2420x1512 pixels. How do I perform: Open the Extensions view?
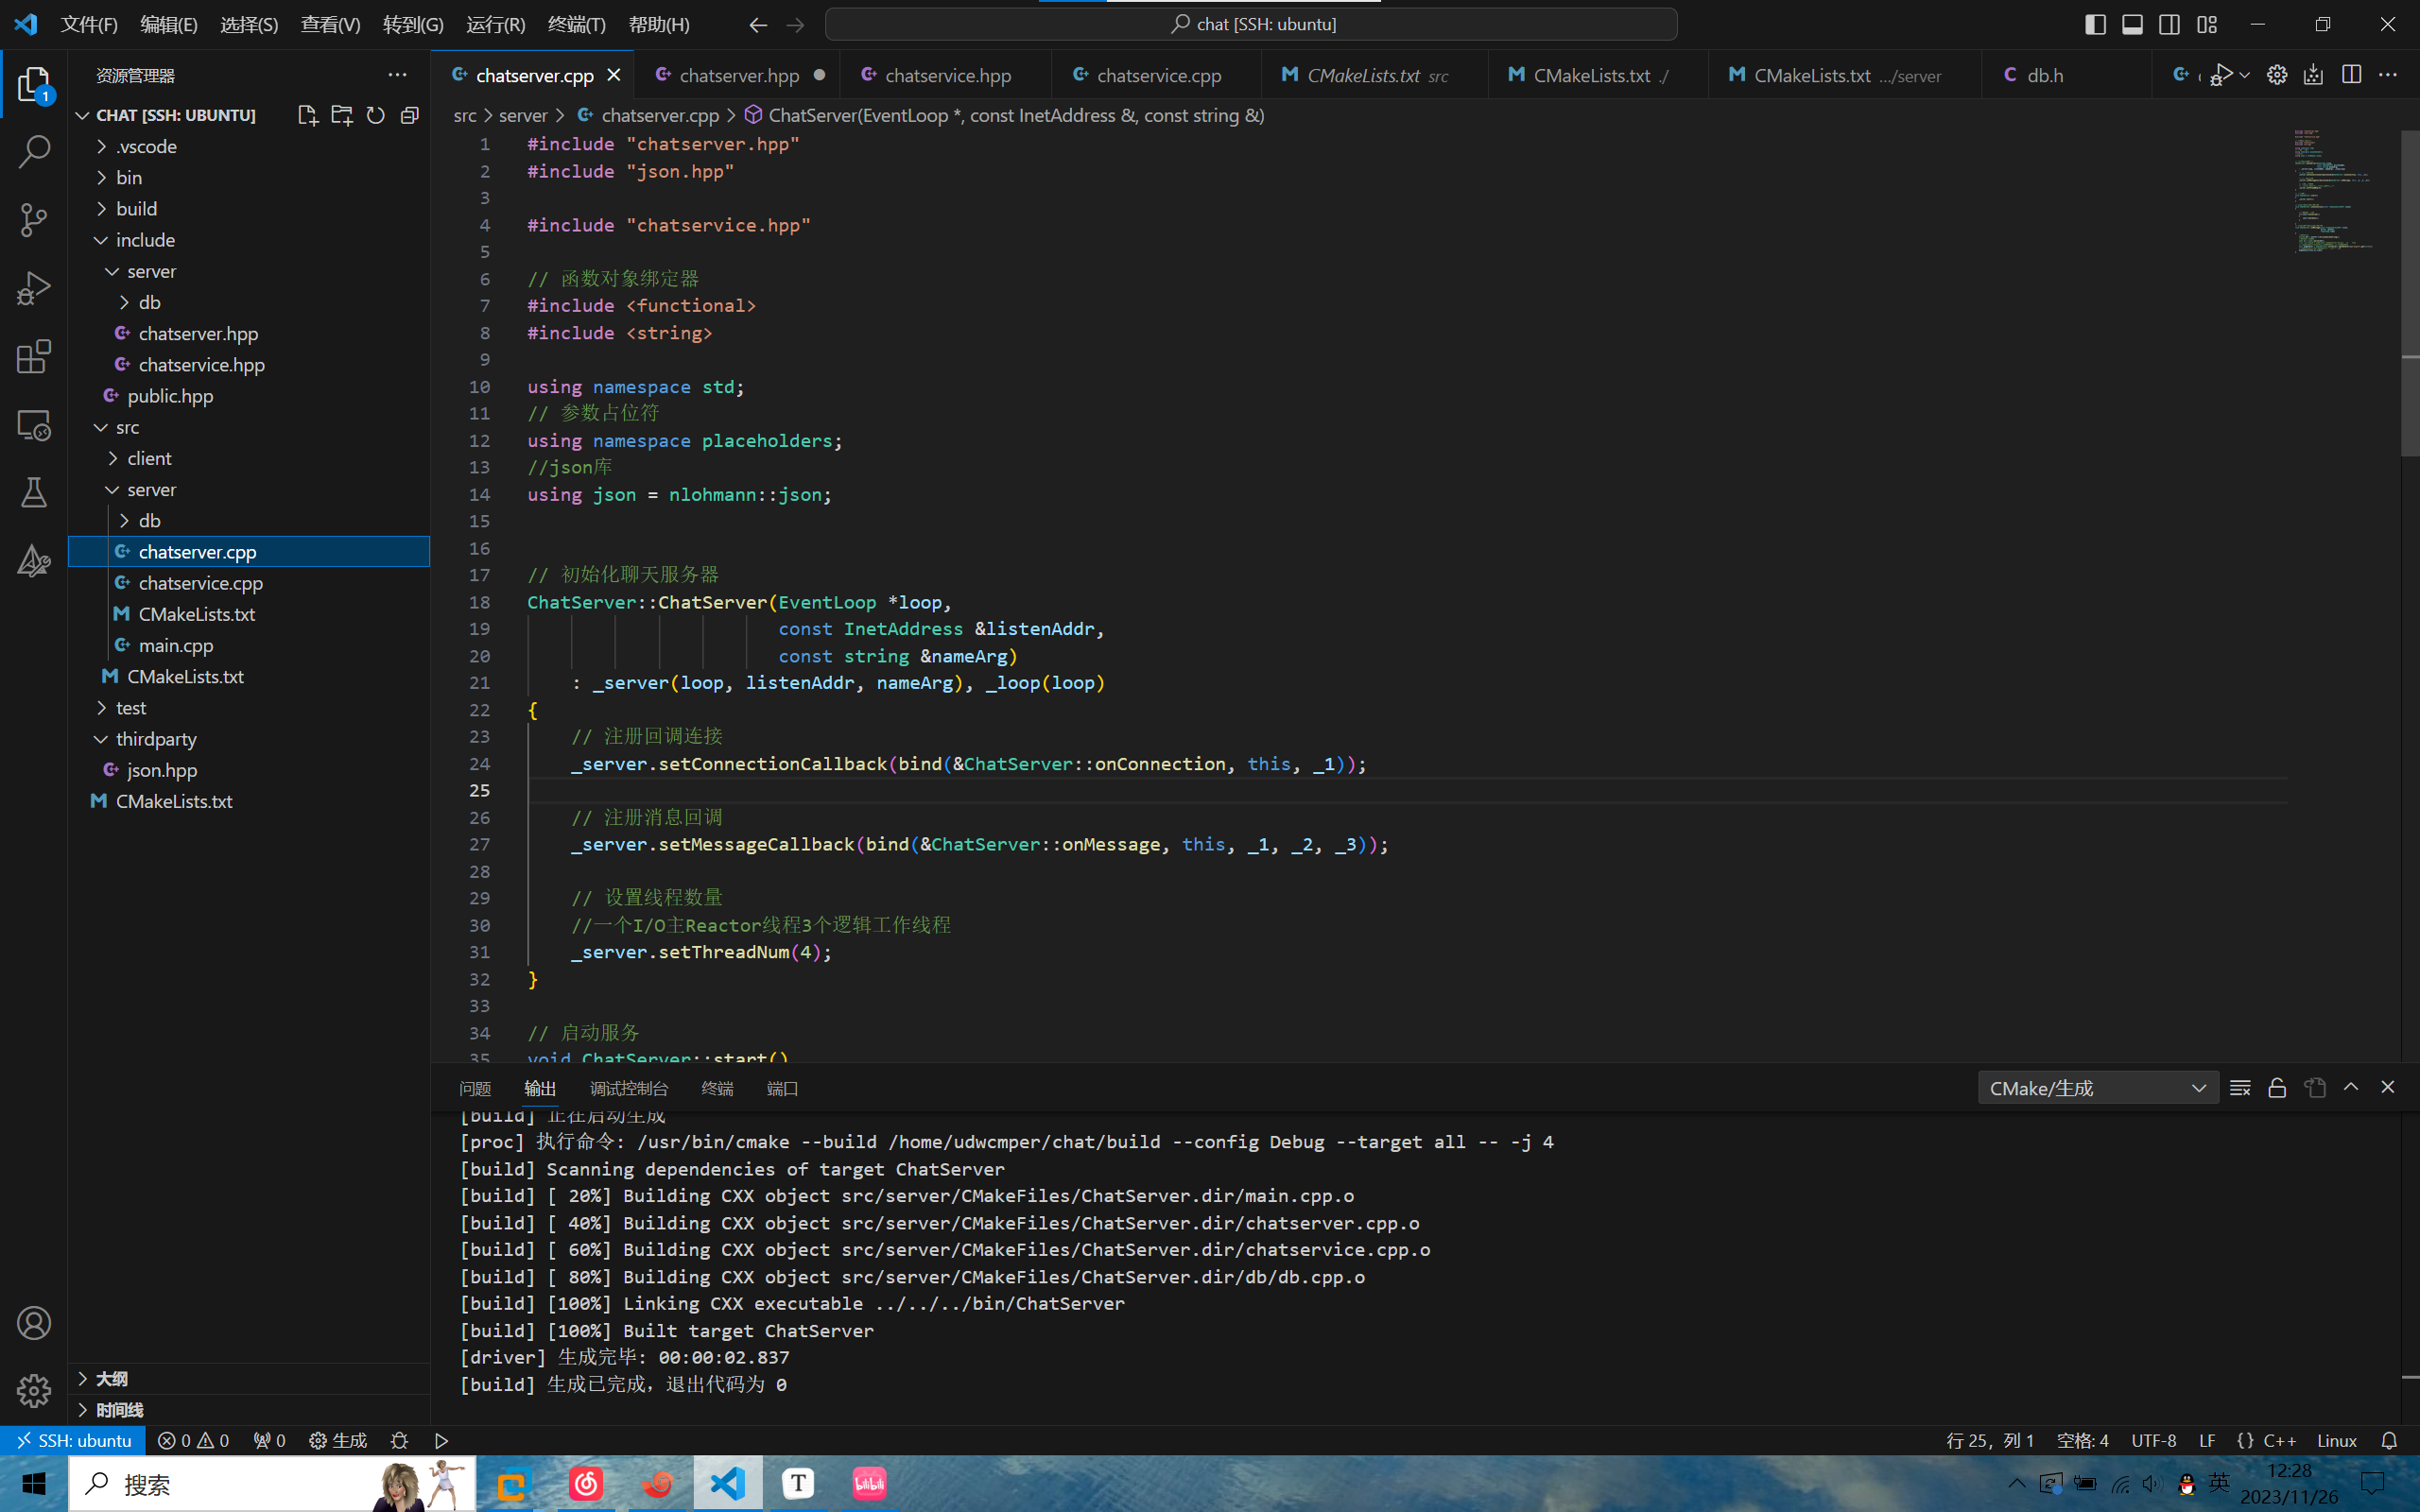pos(33,356)
